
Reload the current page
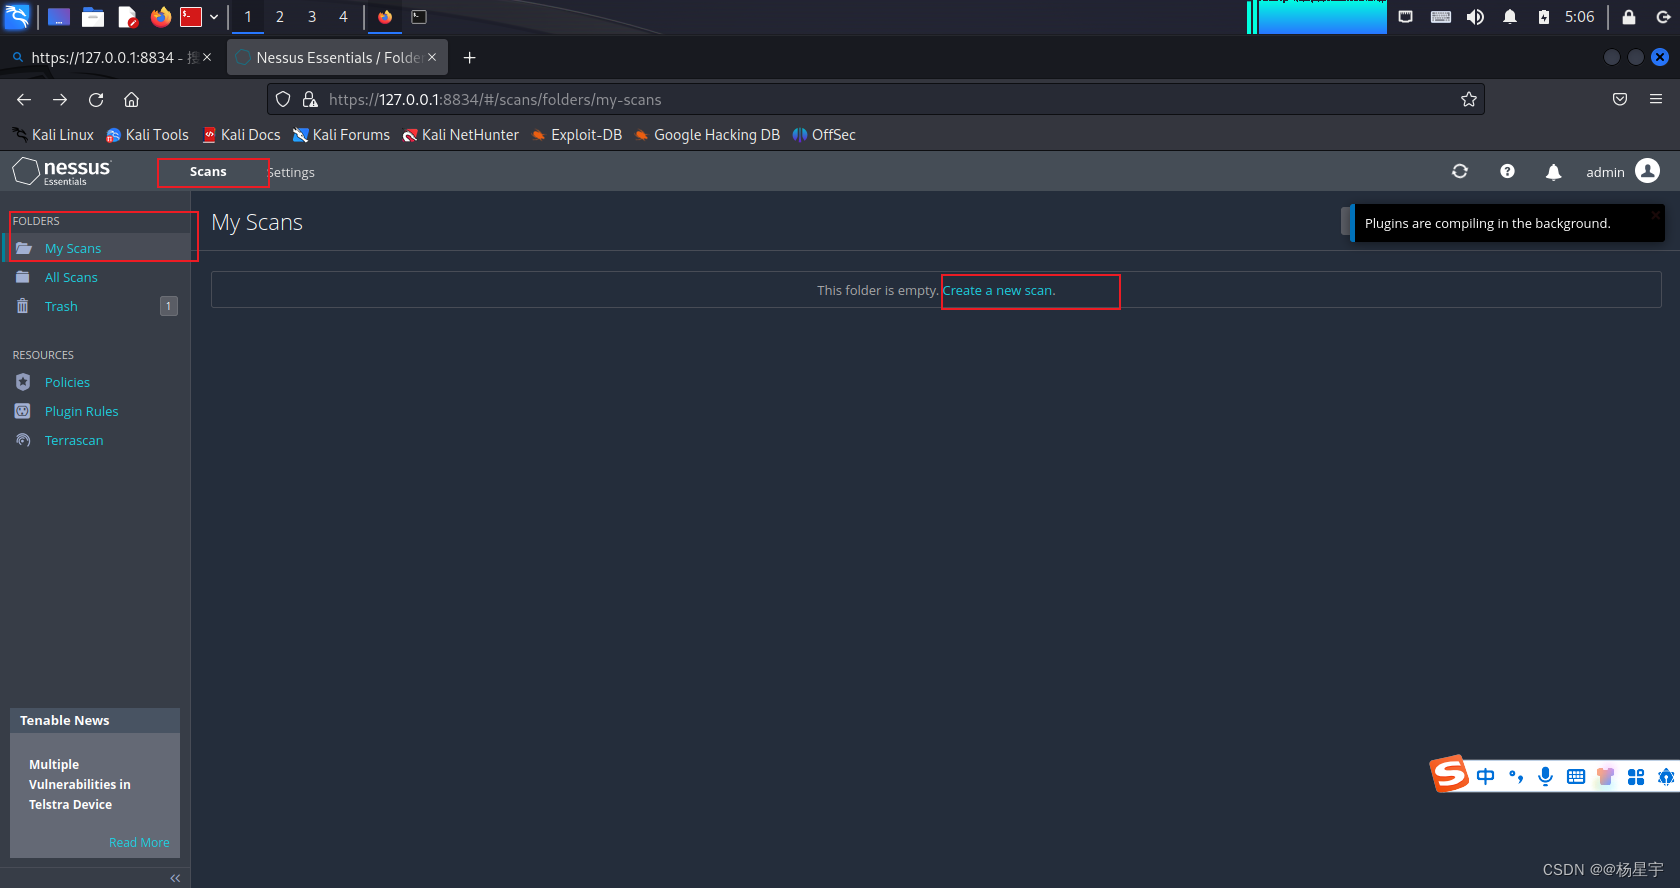coord(96,99)
